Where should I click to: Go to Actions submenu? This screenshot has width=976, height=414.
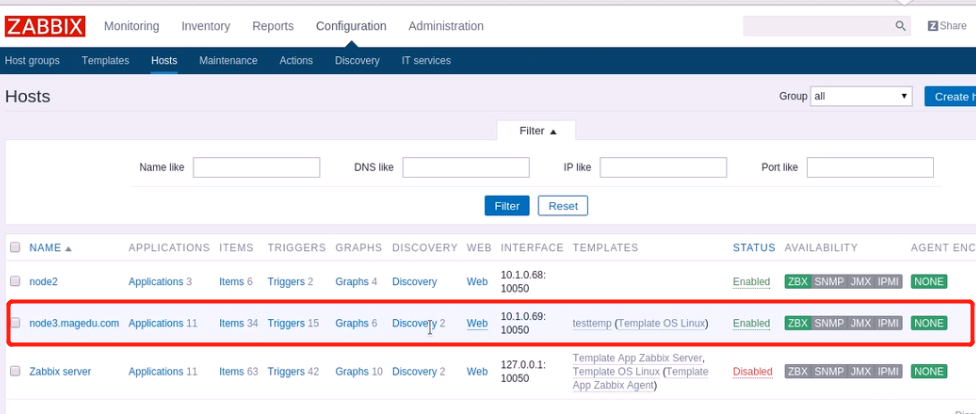pyautogui.click(x=296, y=60)
